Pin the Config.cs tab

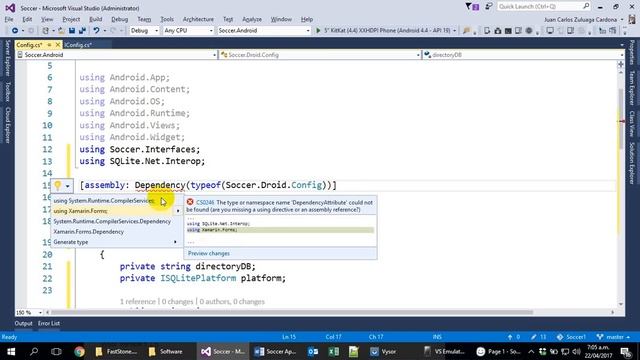(49, 45)
